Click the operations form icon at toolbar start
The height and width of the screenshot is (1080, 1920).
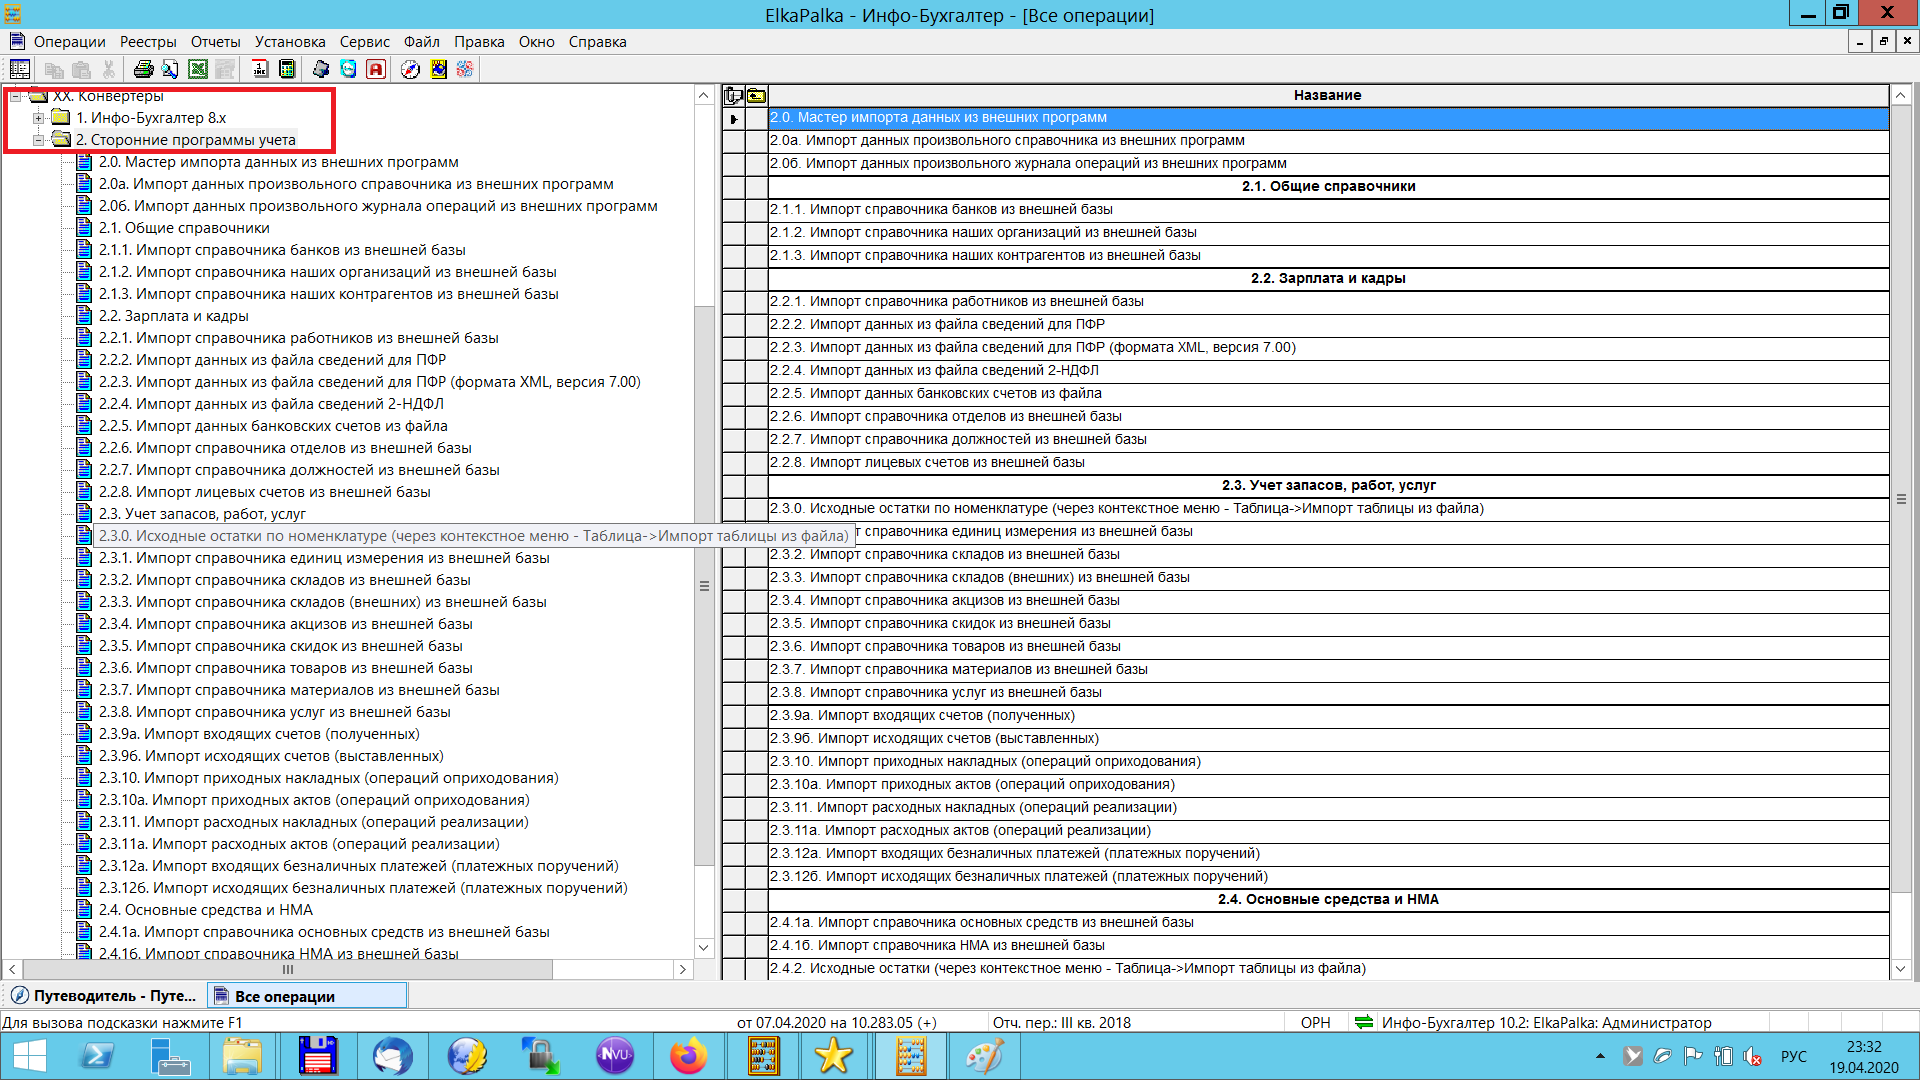pos(20,69)
